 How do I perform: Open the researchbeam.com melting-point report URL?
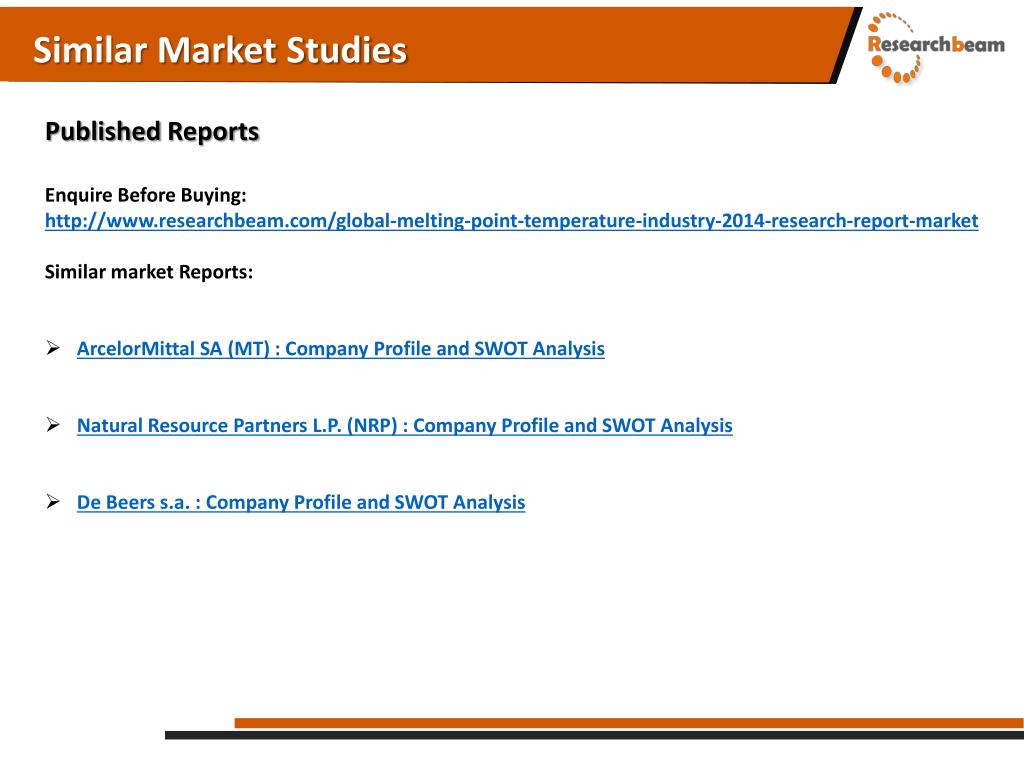tap(511, 221)
